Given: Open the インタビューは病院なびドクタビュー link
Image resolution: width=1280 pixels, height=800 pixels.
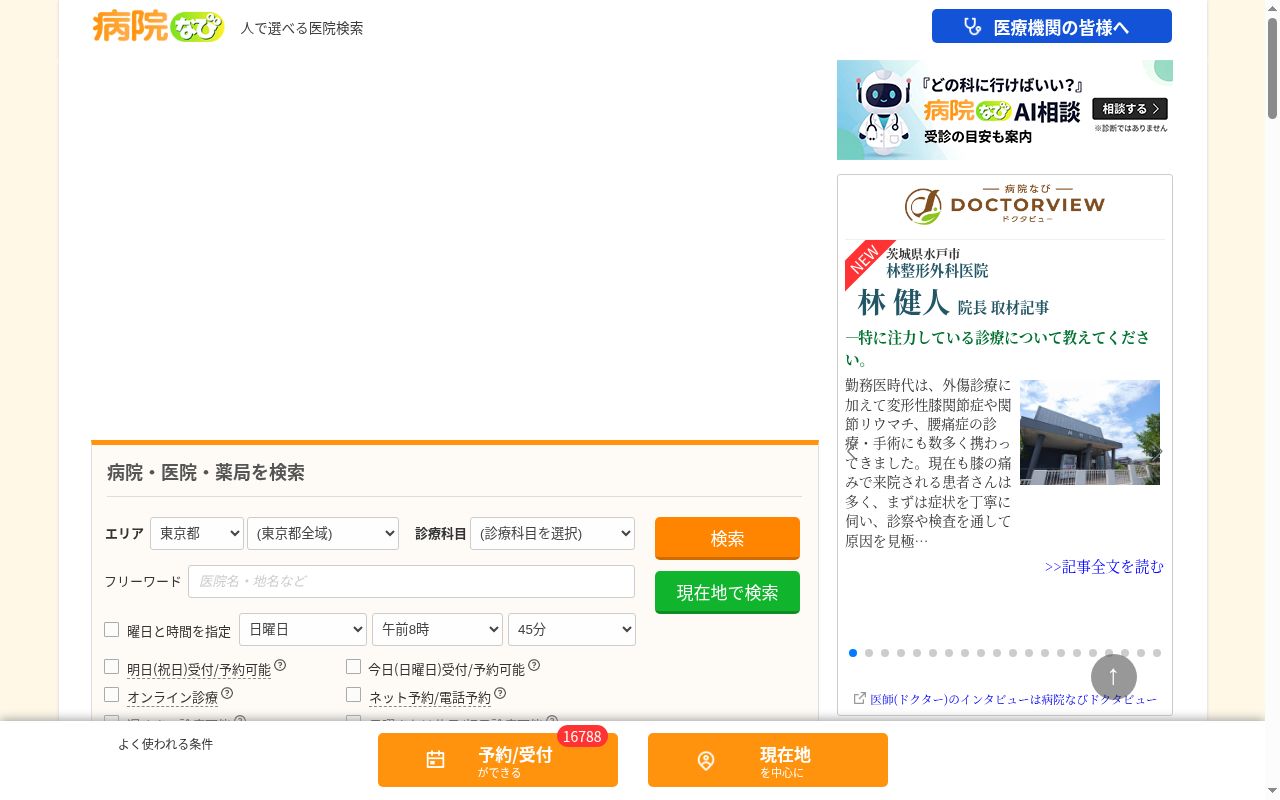Looking at the screenshot, I should (x=1014, y=700).
